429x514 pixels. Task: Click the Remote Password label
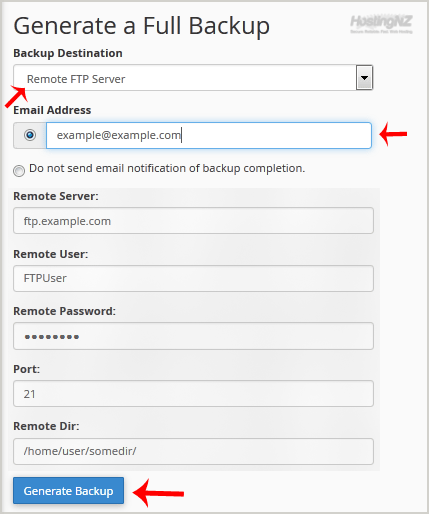coord(64,311)
